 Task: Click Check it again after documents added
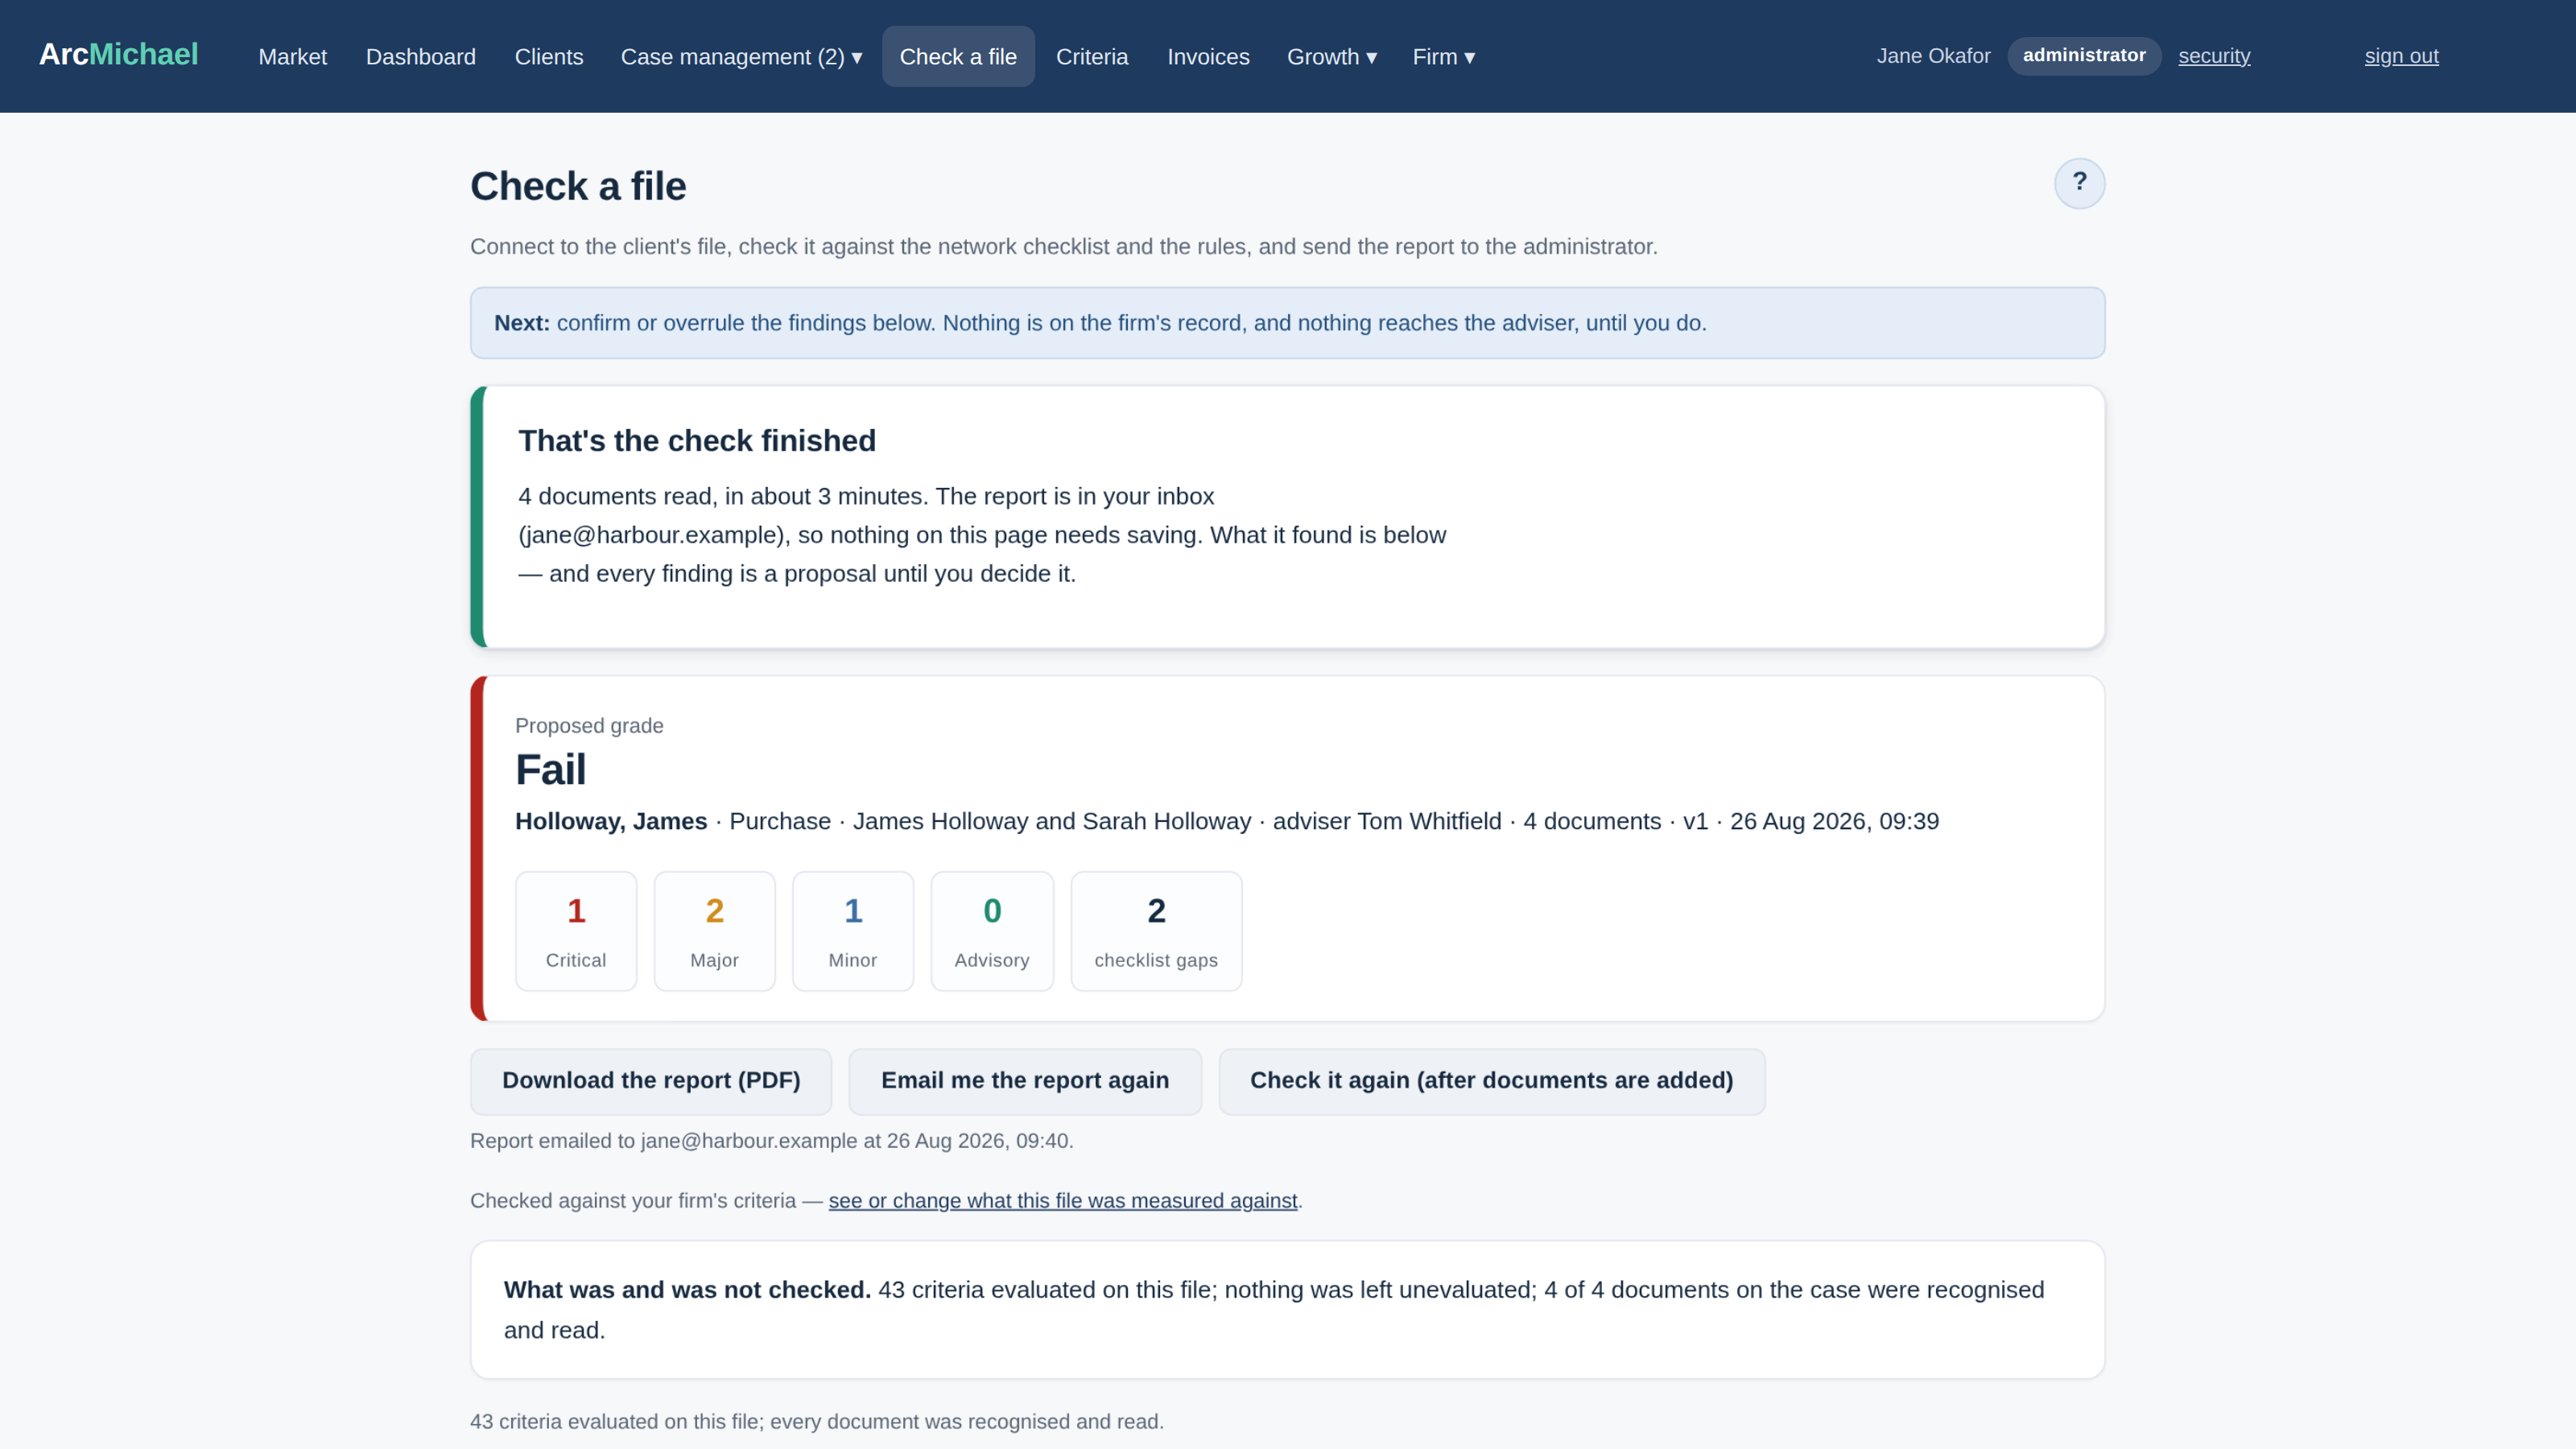[1491, 1081]
